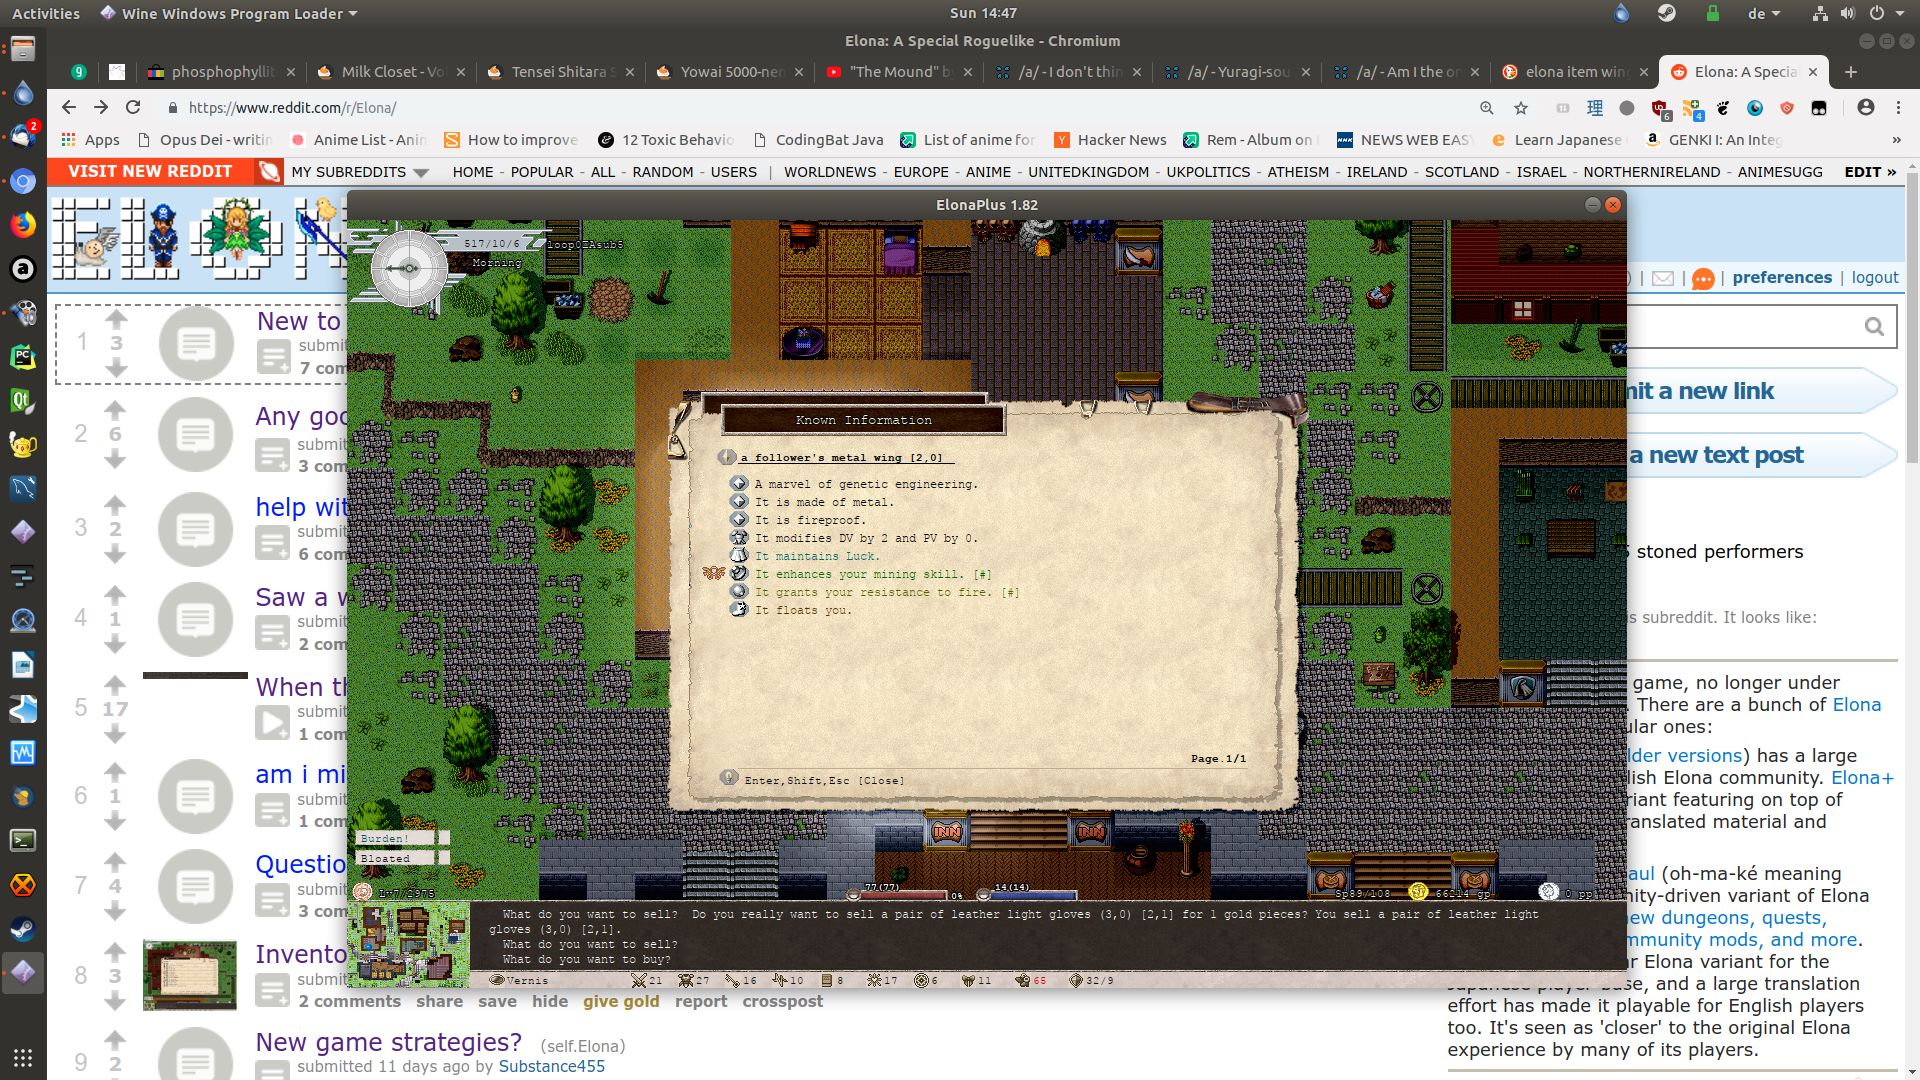Downvote the post ranked number 5

(x=115, y=734)
